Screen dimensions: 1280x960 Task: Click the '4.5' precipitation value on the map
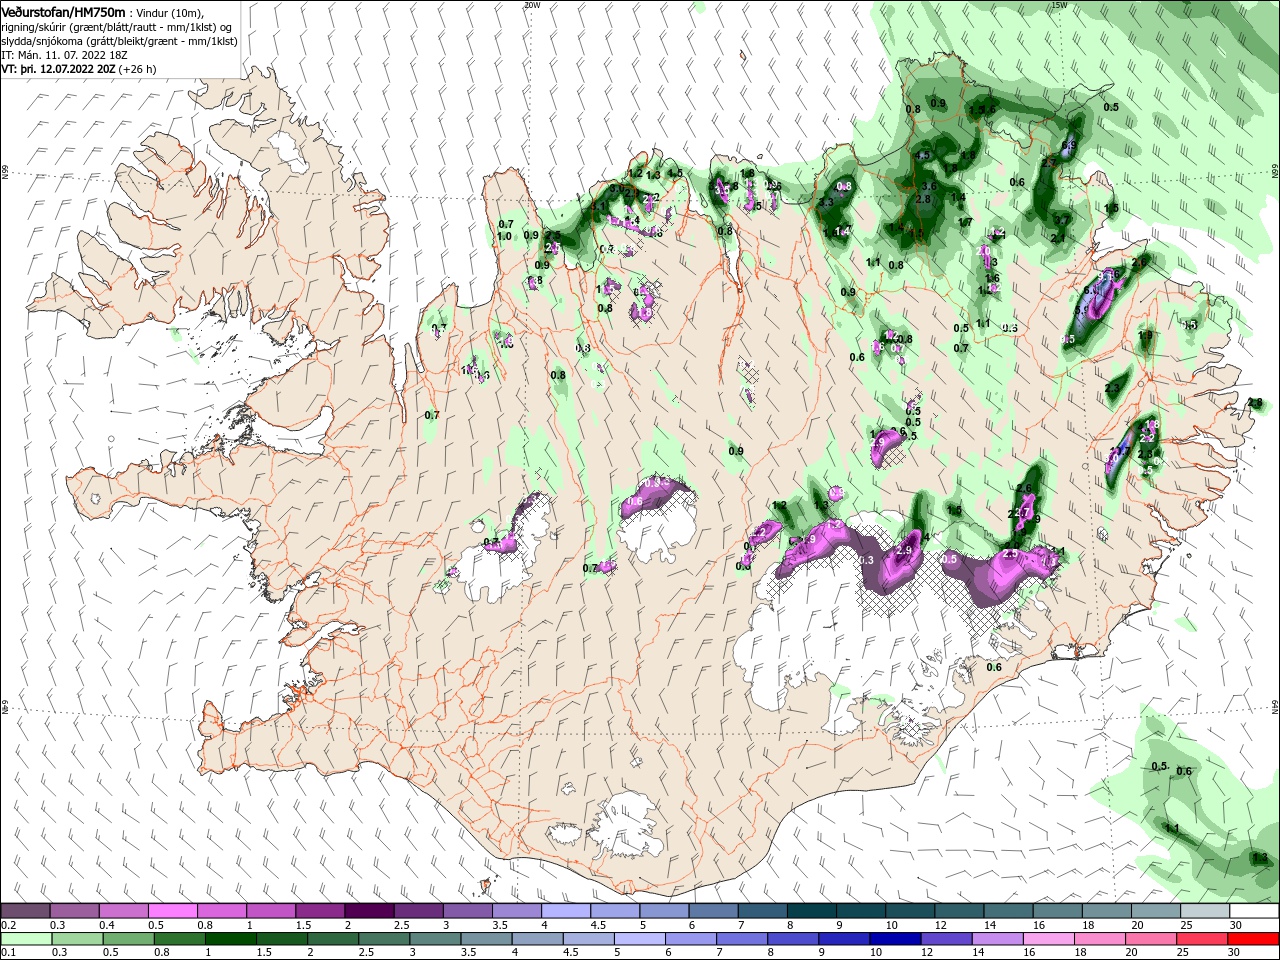point(923,156)
